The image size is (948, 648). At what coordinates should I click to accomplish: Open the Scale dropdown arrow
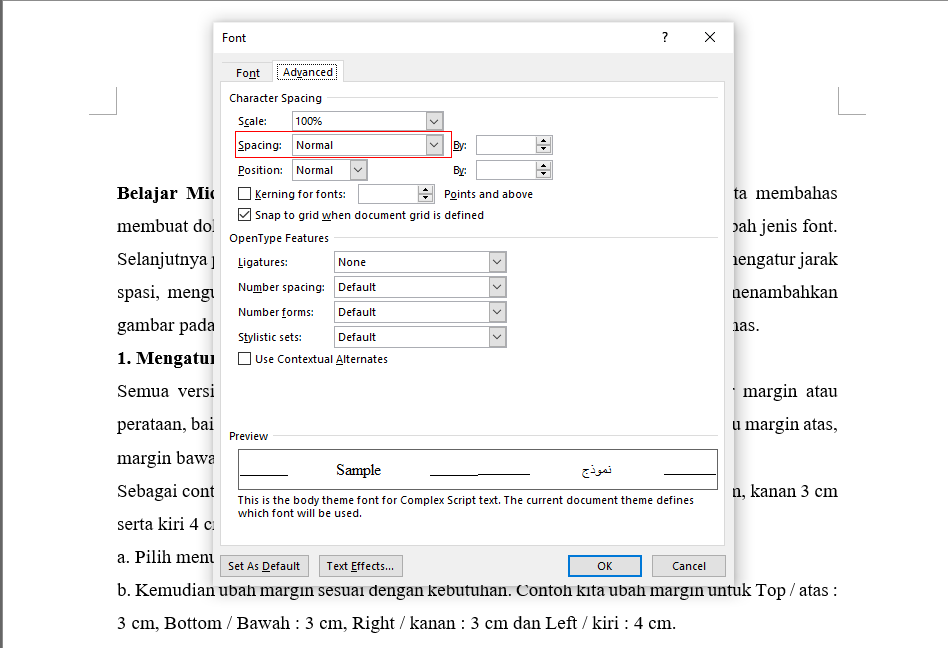click(434, 120)
